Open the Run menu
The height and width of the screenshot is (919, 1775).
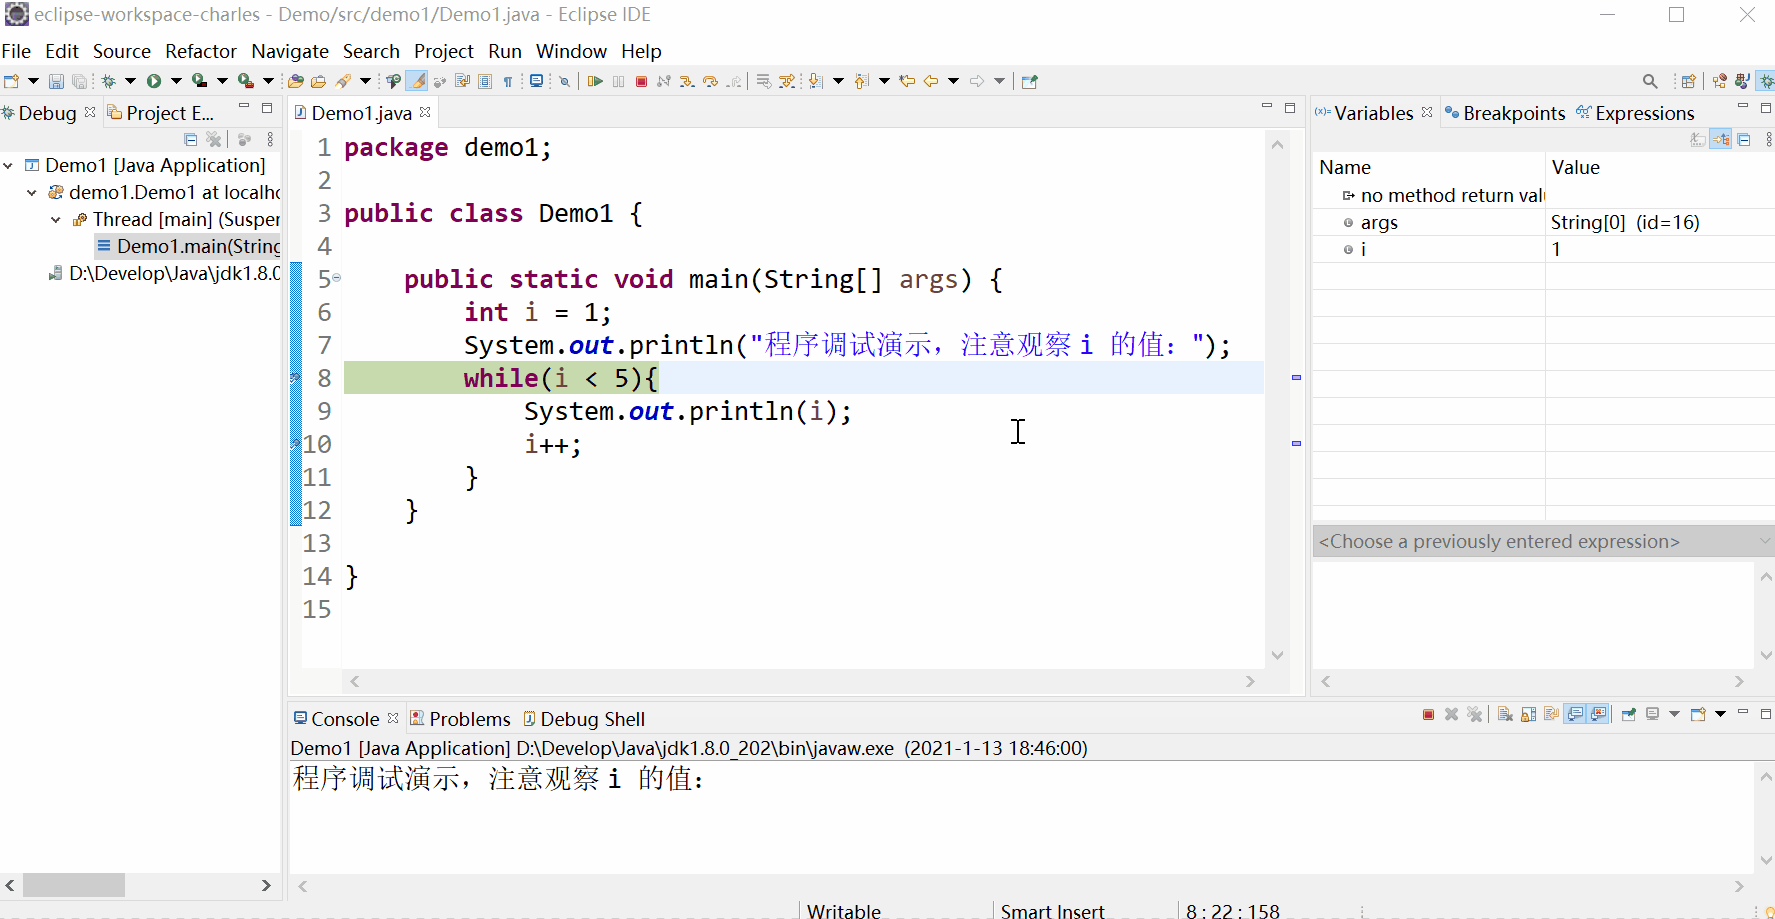click(x=505, y=51)
